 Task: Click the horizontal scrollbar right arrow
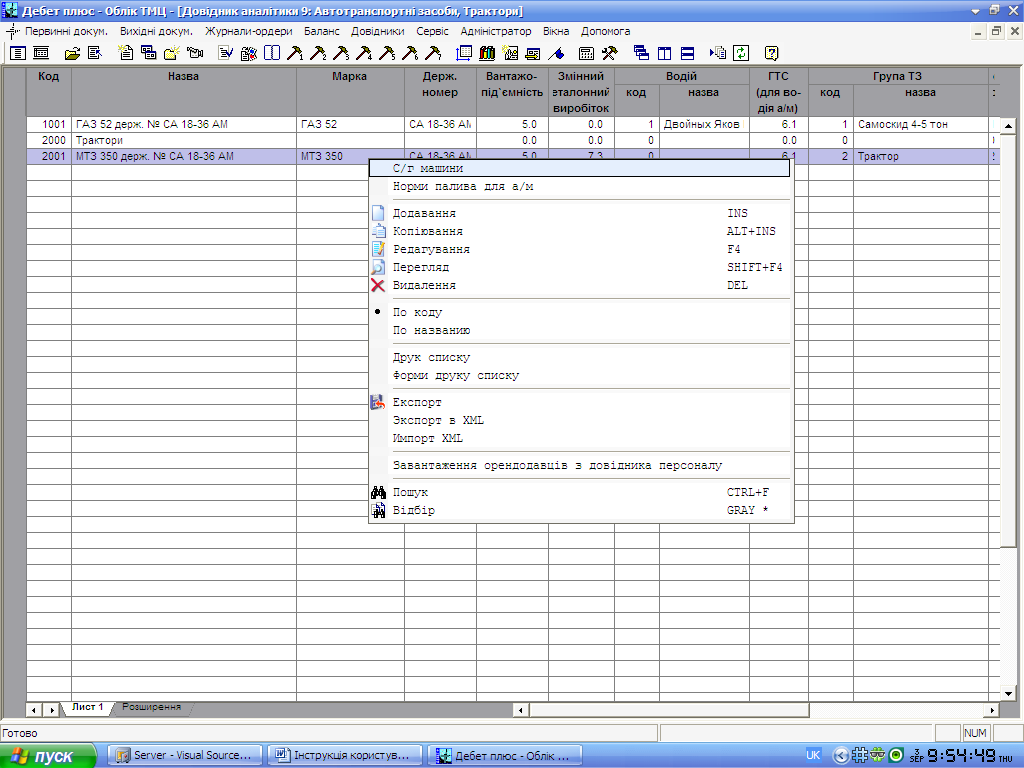992,709
